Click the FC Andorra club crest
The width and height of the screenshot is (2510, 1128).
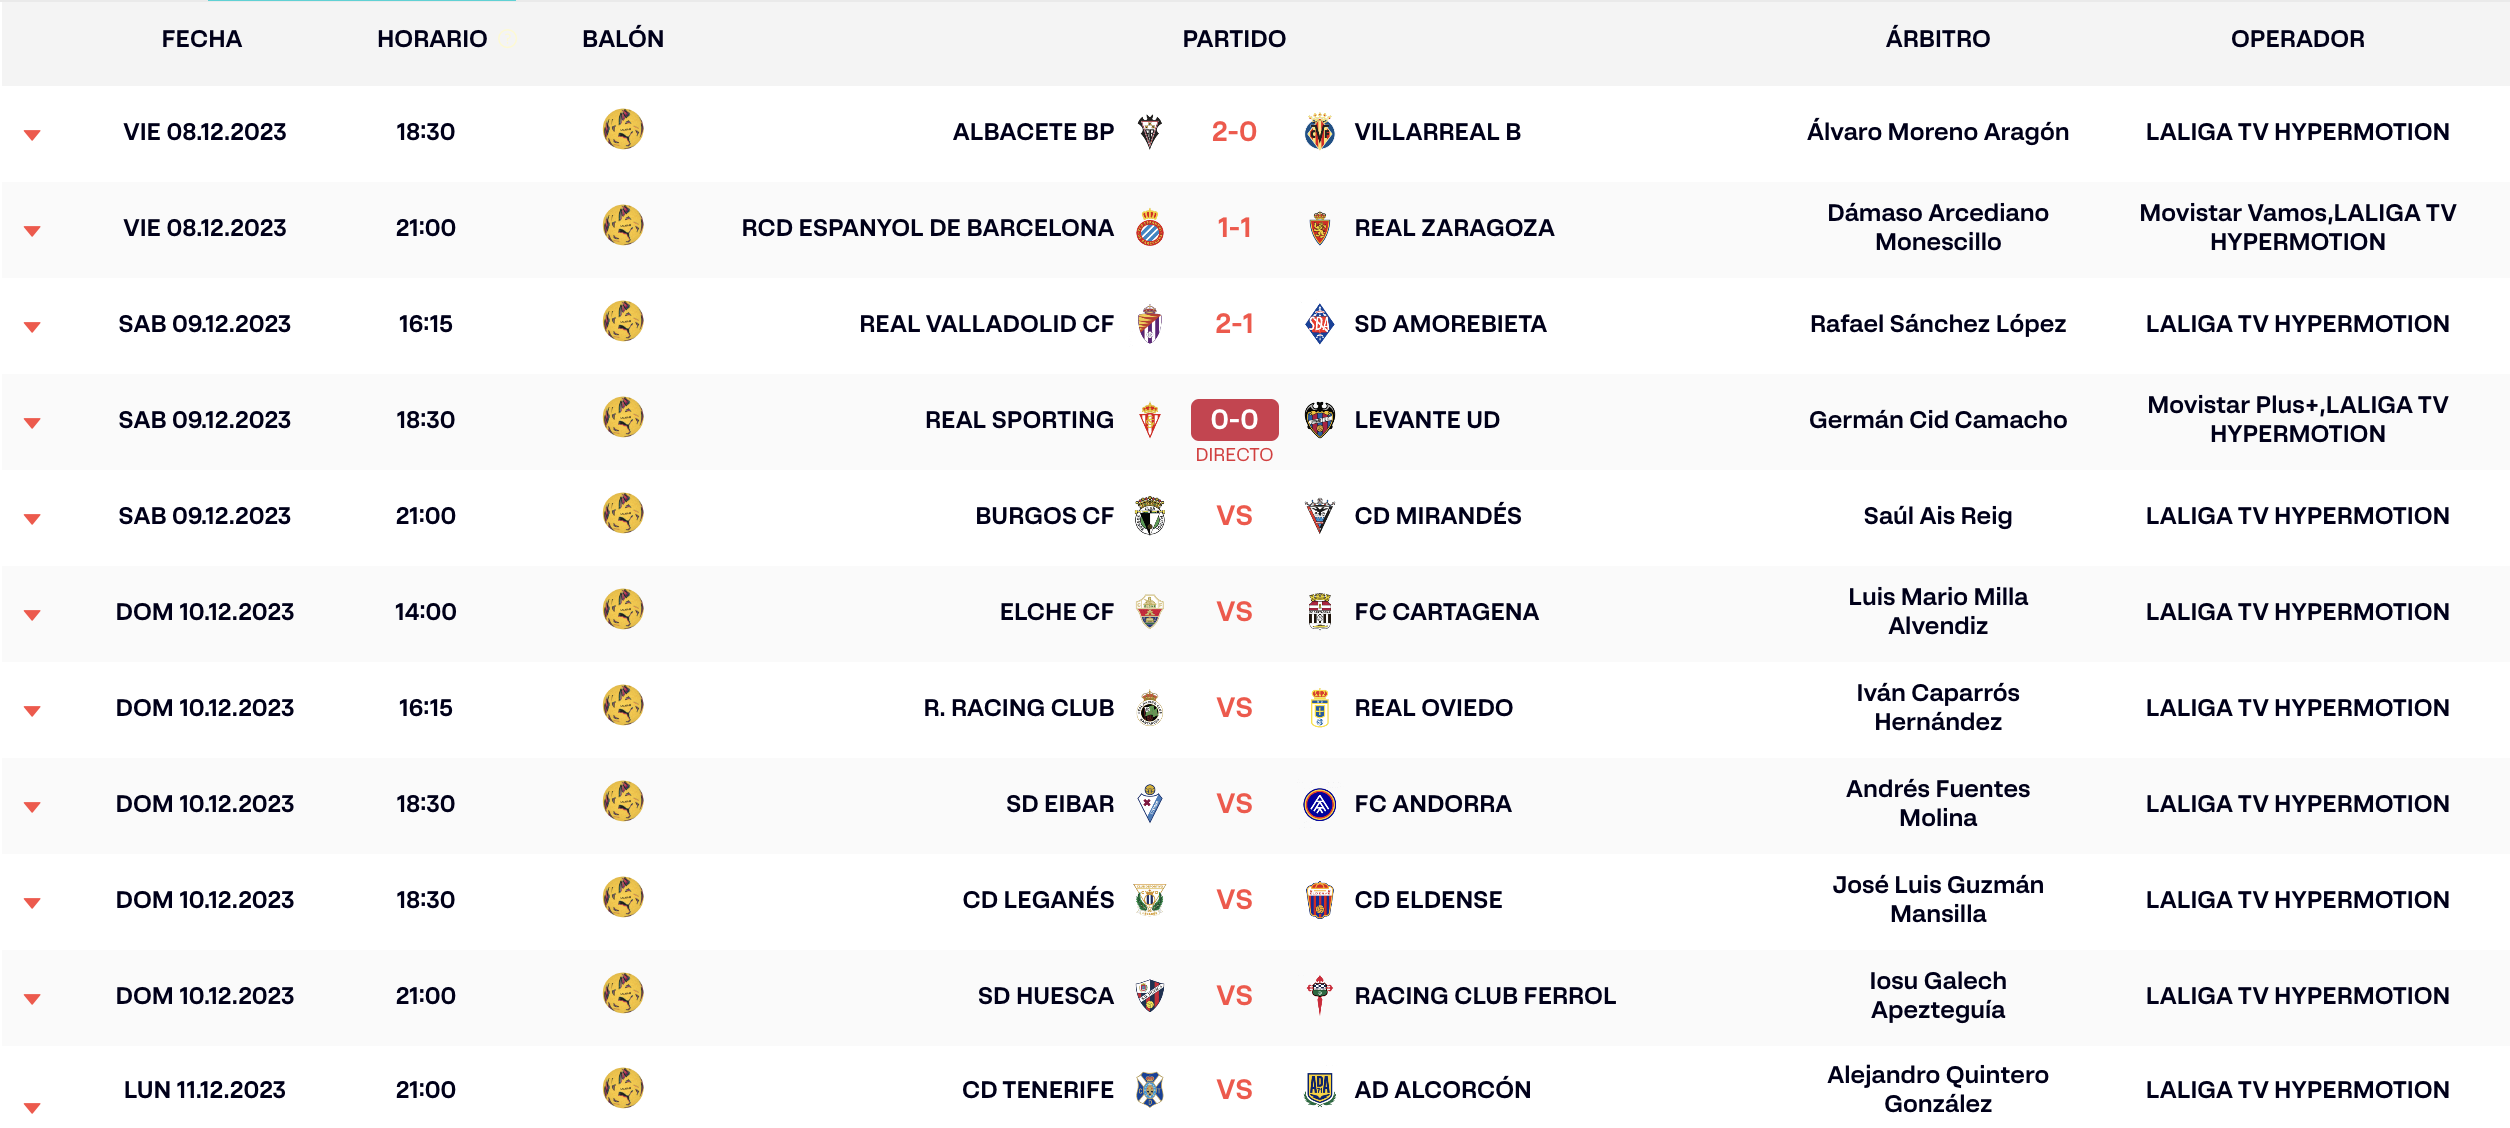coord(1320,804)
